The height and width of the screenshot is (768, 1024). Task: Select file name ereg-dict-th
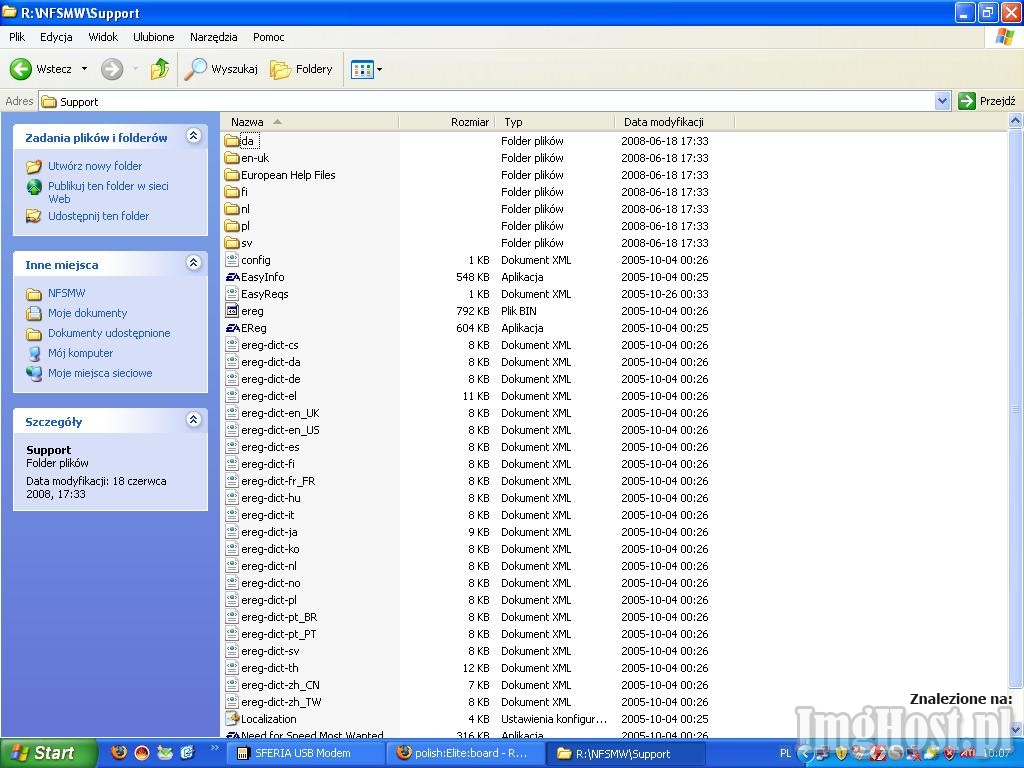(x=270, y=667)
